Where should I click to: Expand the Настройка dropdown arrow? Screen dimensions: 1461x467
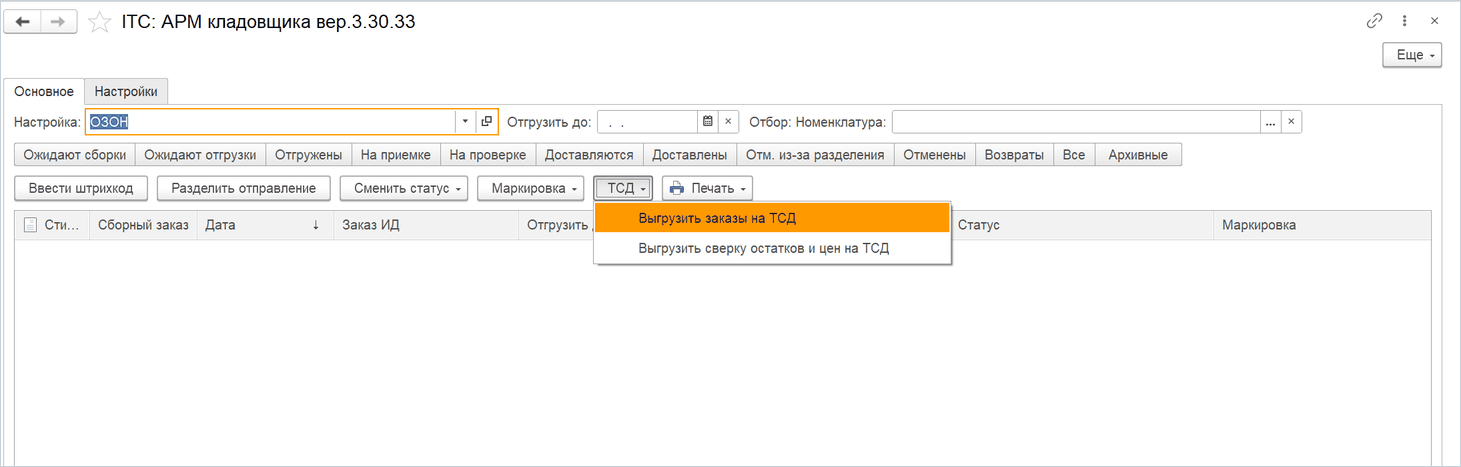tap(465, 122)
